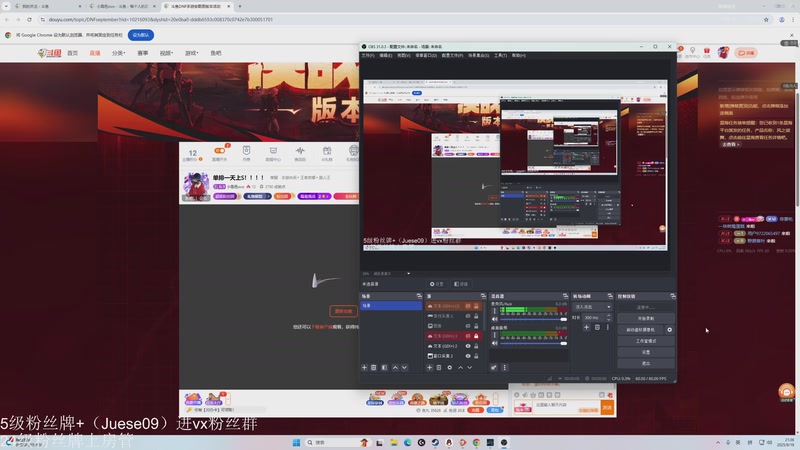Image resolution: width=800 pixels, height=450 pixels.
Task: Adjust the microphone volume slider
Action: (x=533, y=319)
